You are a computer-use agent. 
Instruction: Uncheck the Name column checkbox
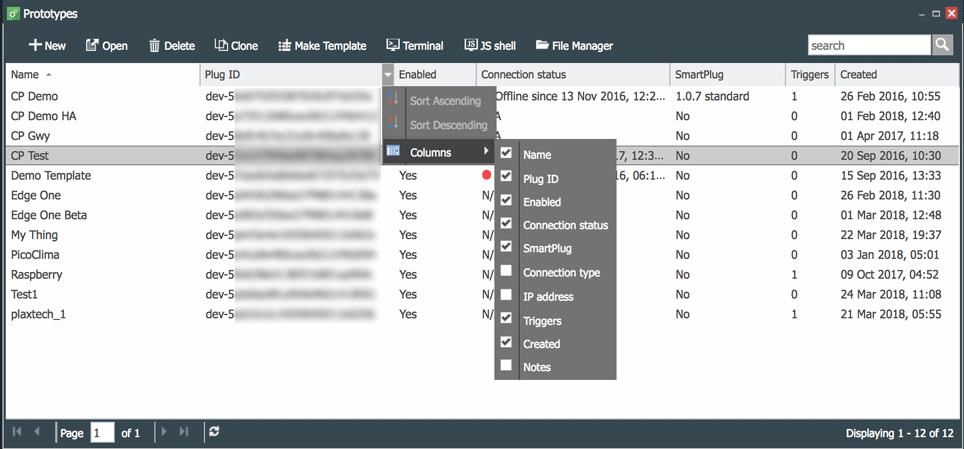[x=506, y=153]
